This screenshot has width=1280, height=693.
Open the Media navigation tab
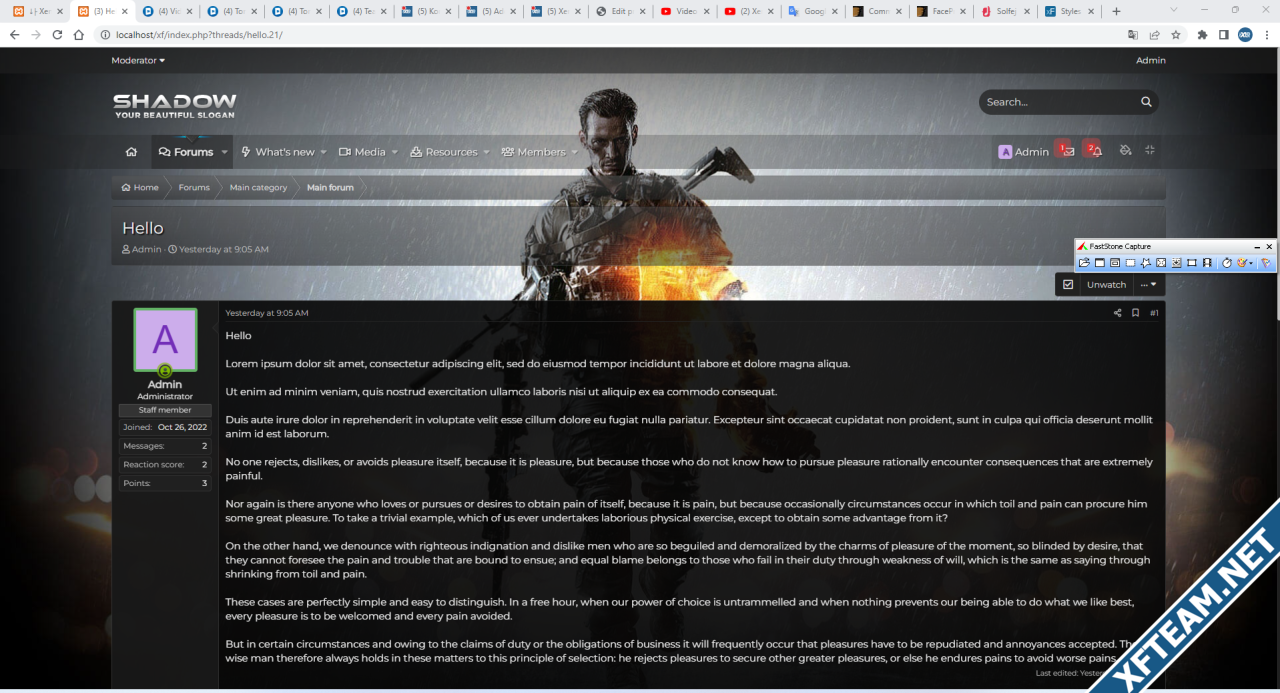362,152
